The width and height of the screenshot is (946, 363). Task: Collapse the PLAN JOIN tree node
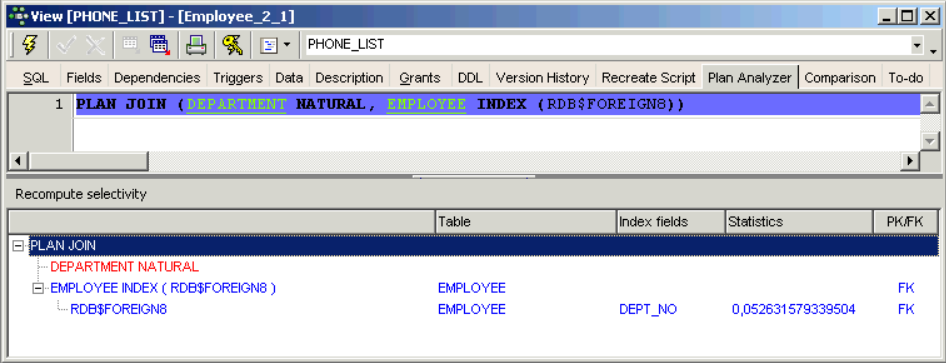point(18,245)
